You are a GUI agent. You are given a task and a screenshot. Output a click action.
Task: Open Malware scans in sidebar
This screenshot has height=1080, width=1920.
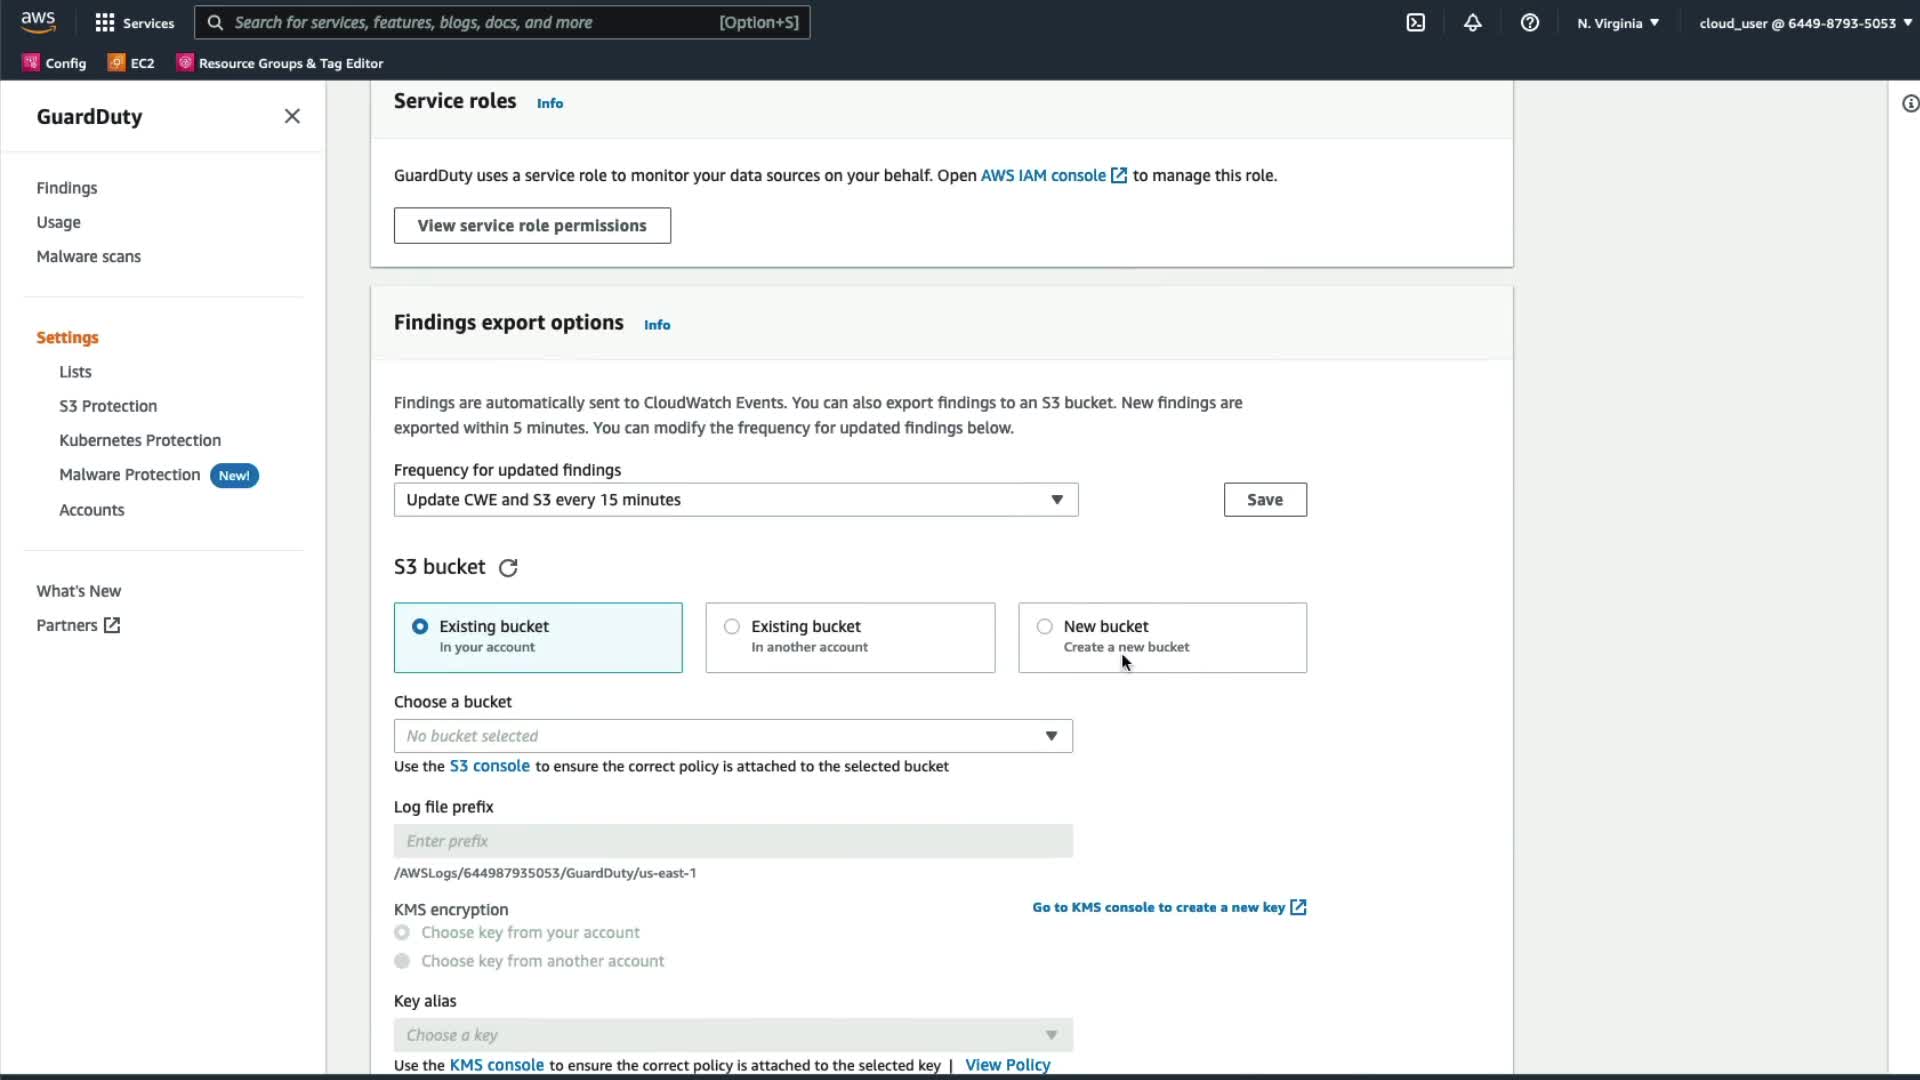pos(88,257)
